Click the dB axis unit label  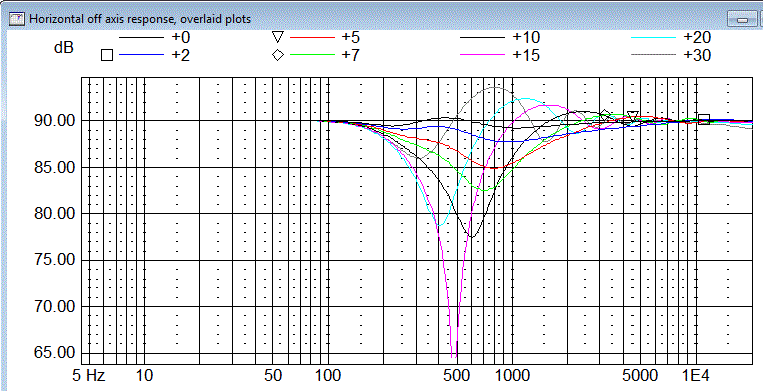pos(64,47)
